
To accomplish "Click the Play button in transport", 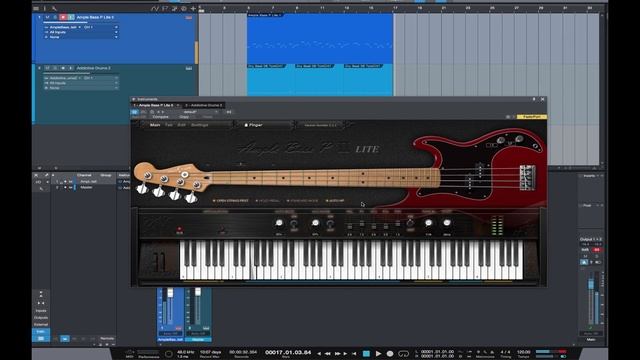I will coord(378,353).
